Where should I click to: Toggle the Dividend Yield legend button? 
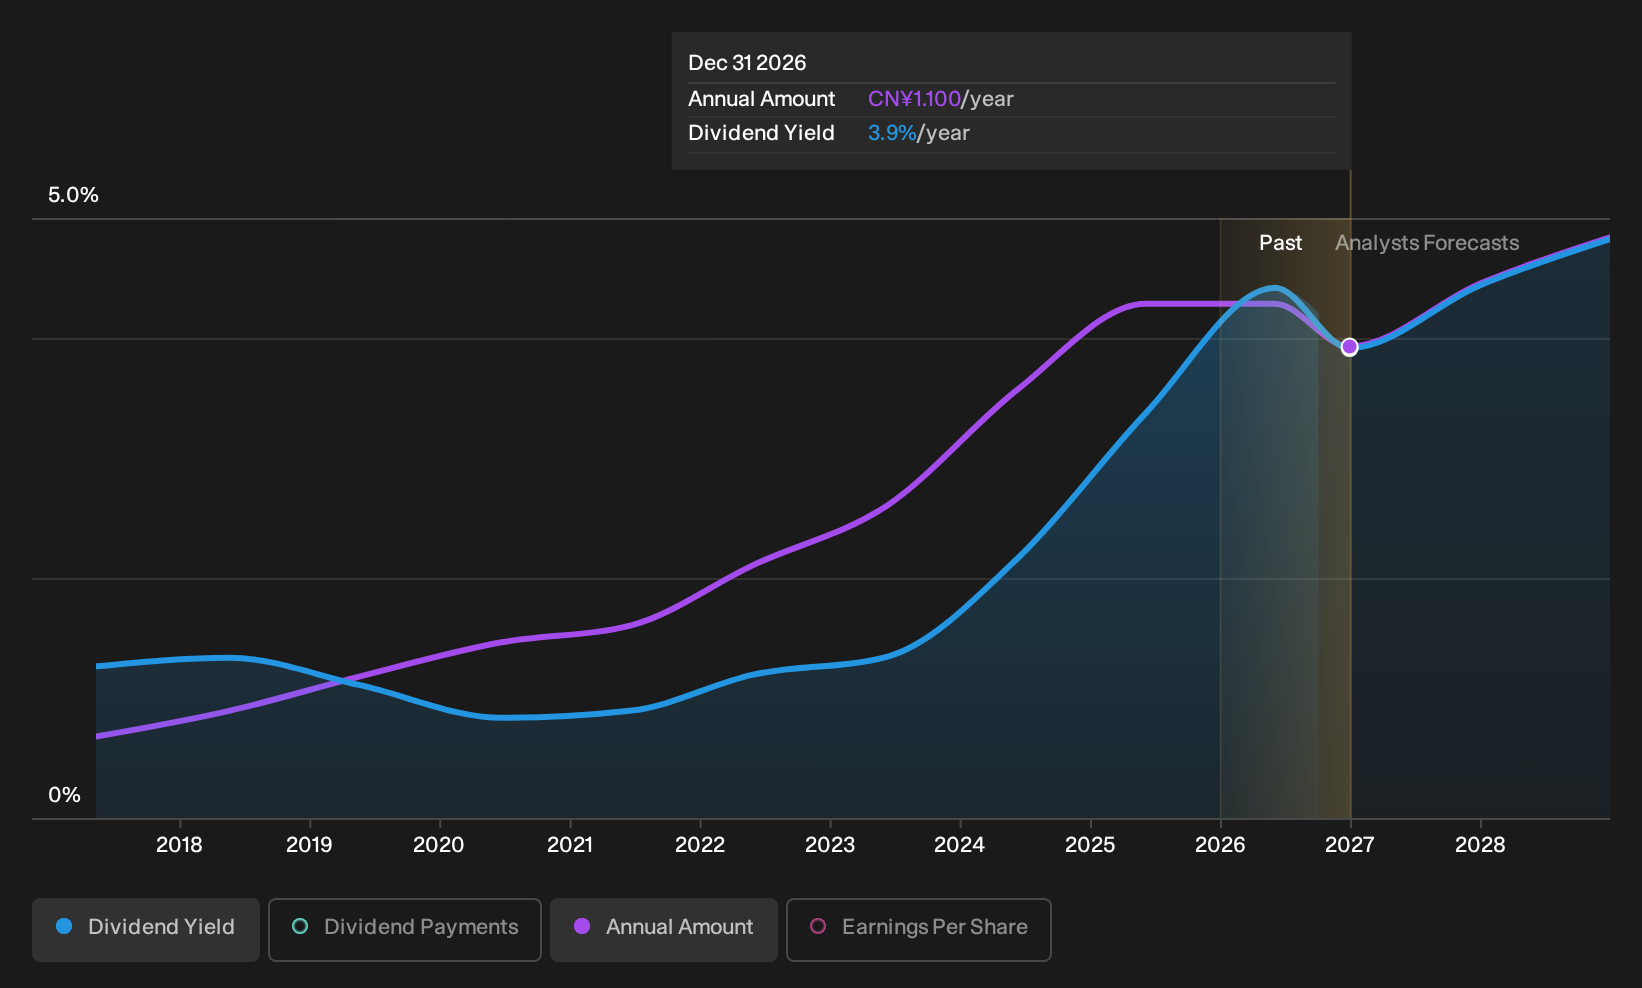[146, 929]
